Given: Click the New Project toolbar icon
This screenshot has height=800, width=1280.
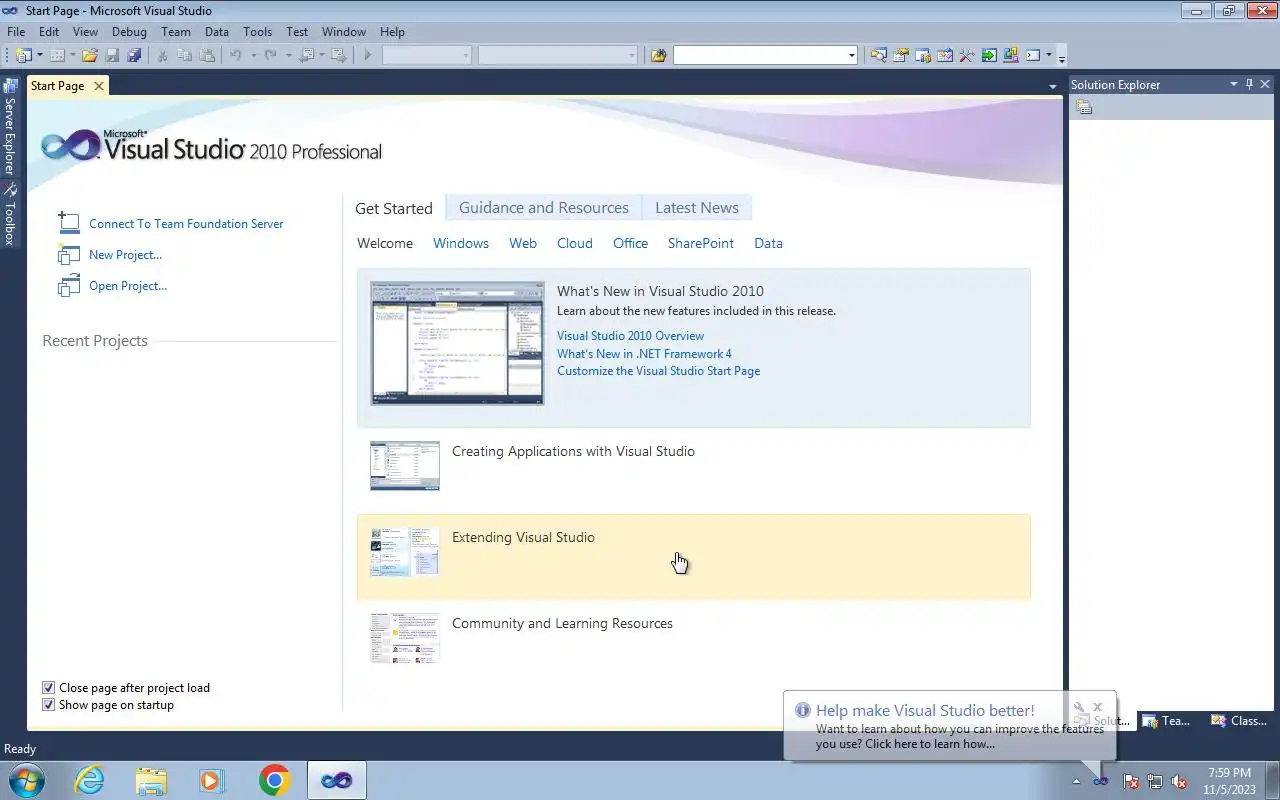Looking at the screenshot, I should click(23, 55).
